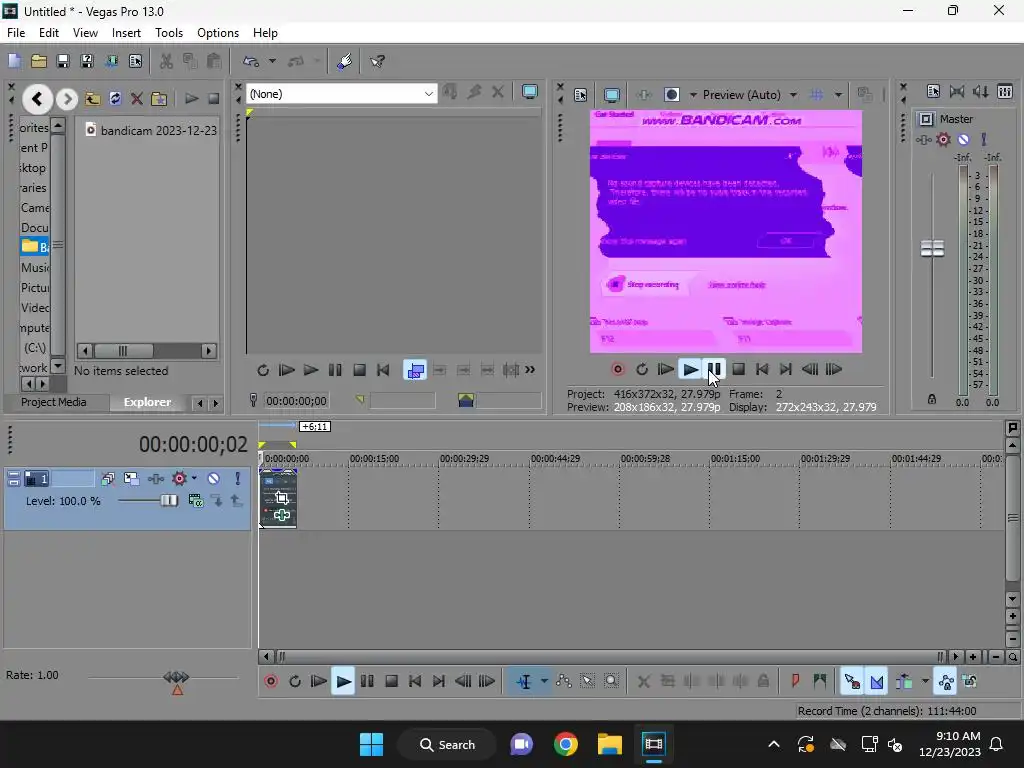Enable Trimmer loop playback

click(263, 370)
